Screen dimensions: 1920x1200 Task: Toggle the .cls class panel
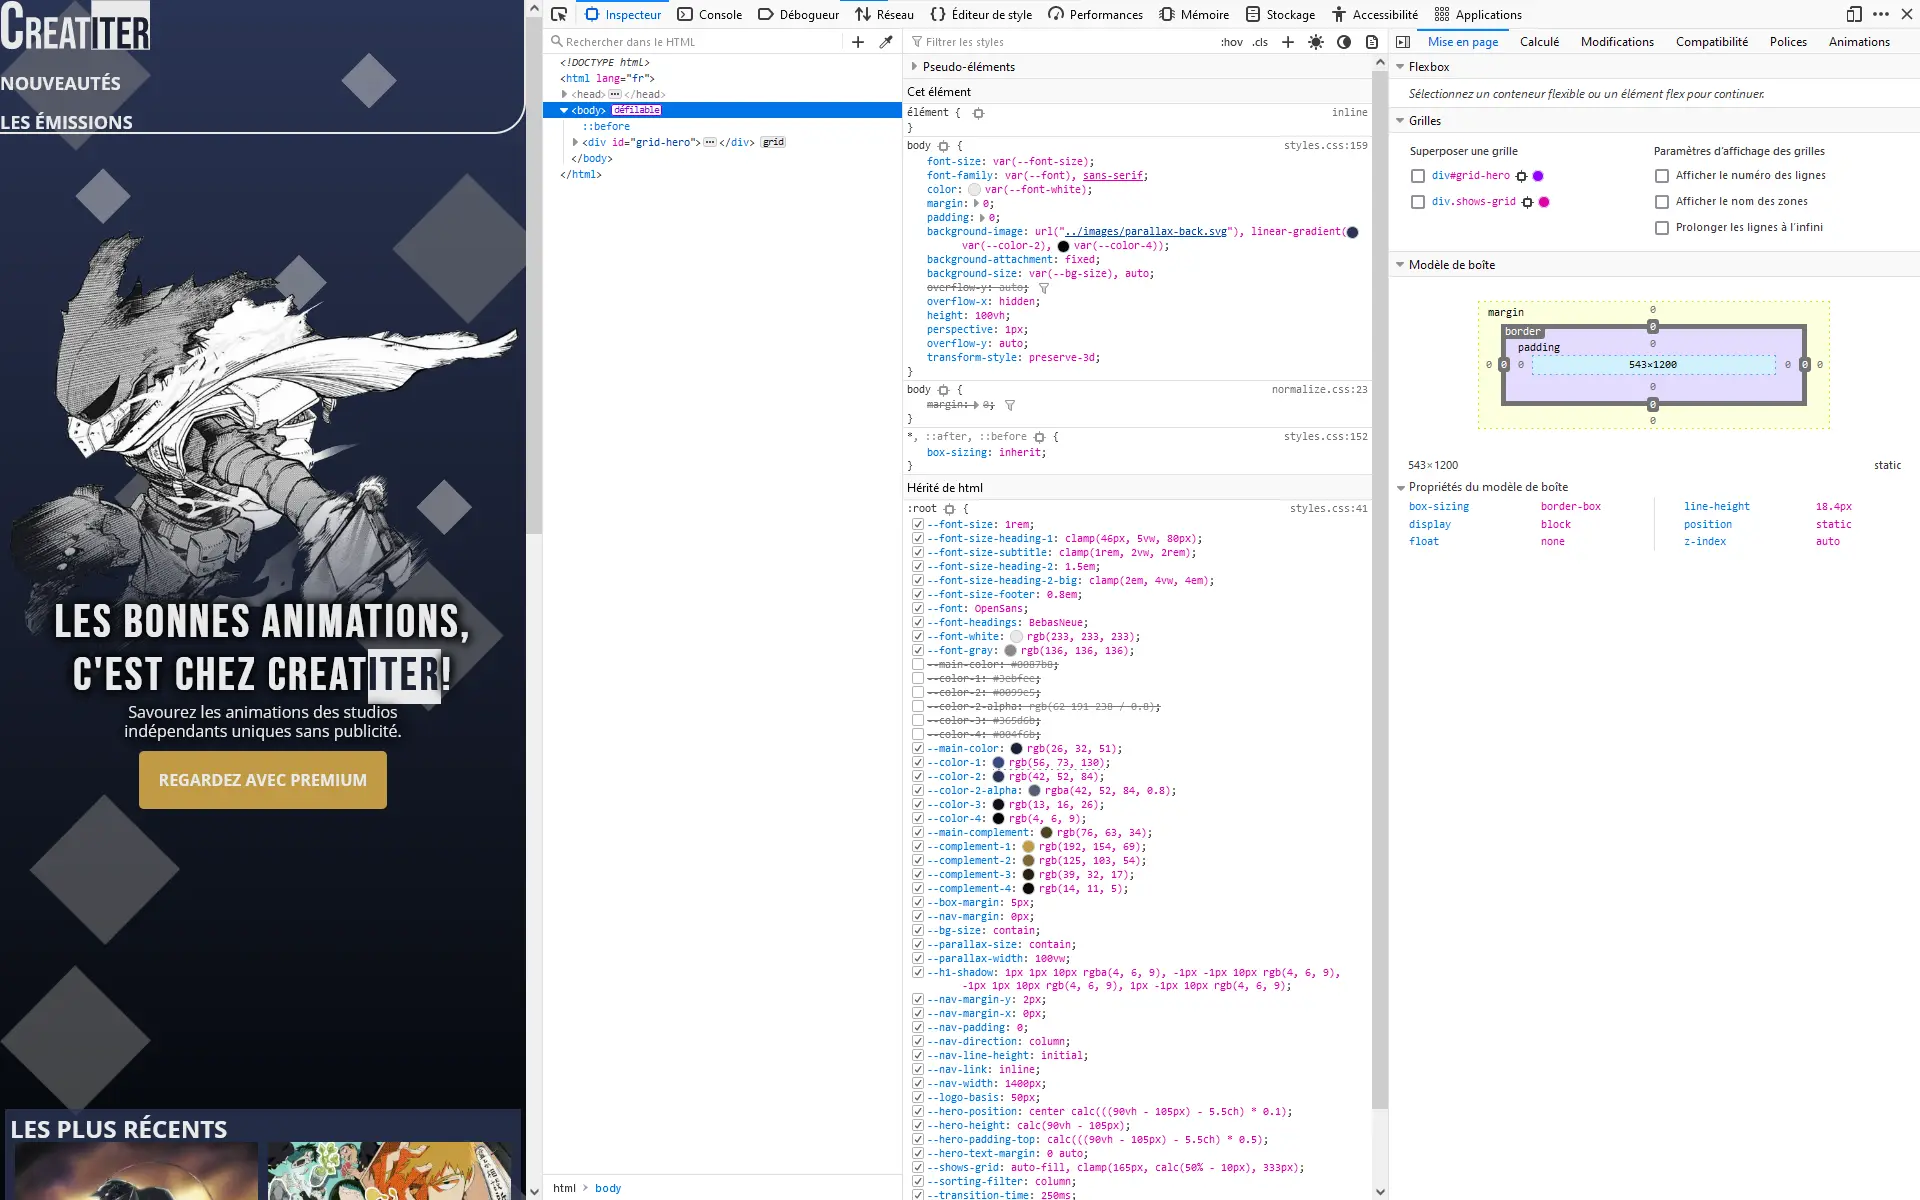click(x=1260, y=42)
